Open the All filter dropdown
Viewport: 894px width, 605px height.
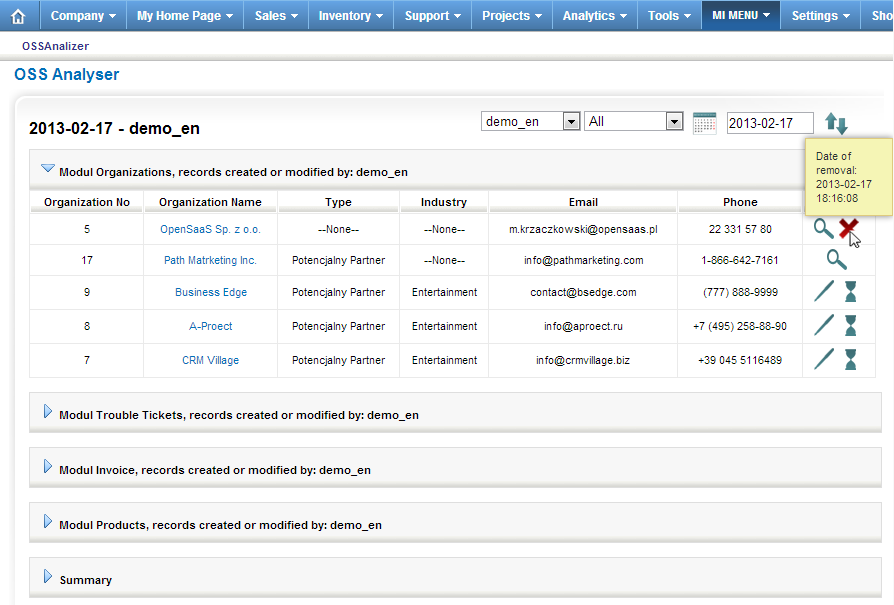pyautogui.click(x=633, y=121)
